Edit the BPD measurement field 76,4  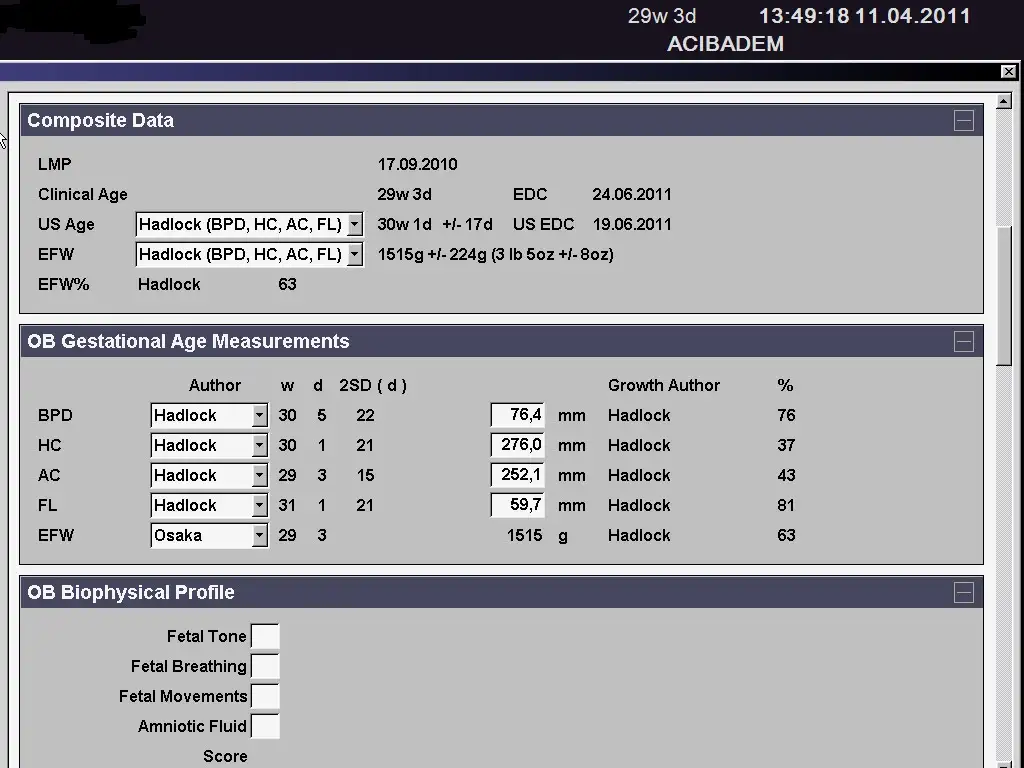[x=518, y=415]
